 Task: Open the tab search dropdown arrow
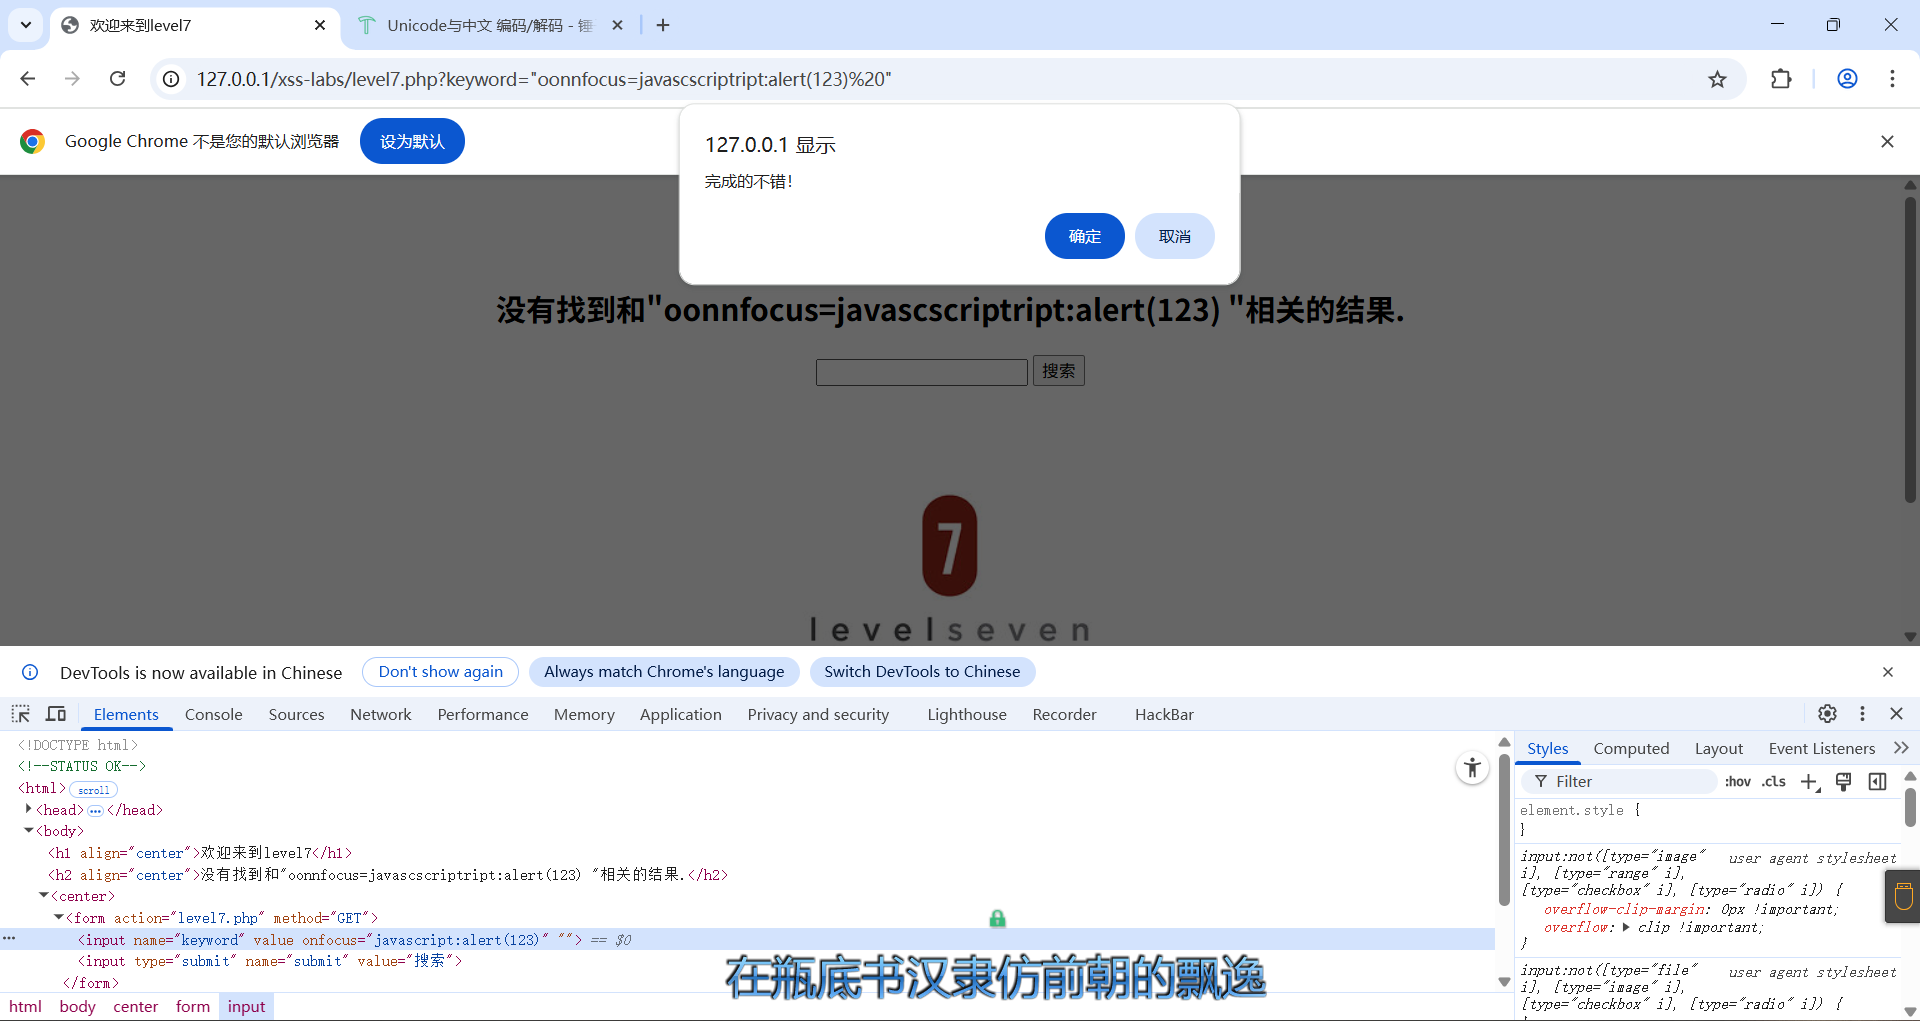pyautogui.click(x=26, y=25)
